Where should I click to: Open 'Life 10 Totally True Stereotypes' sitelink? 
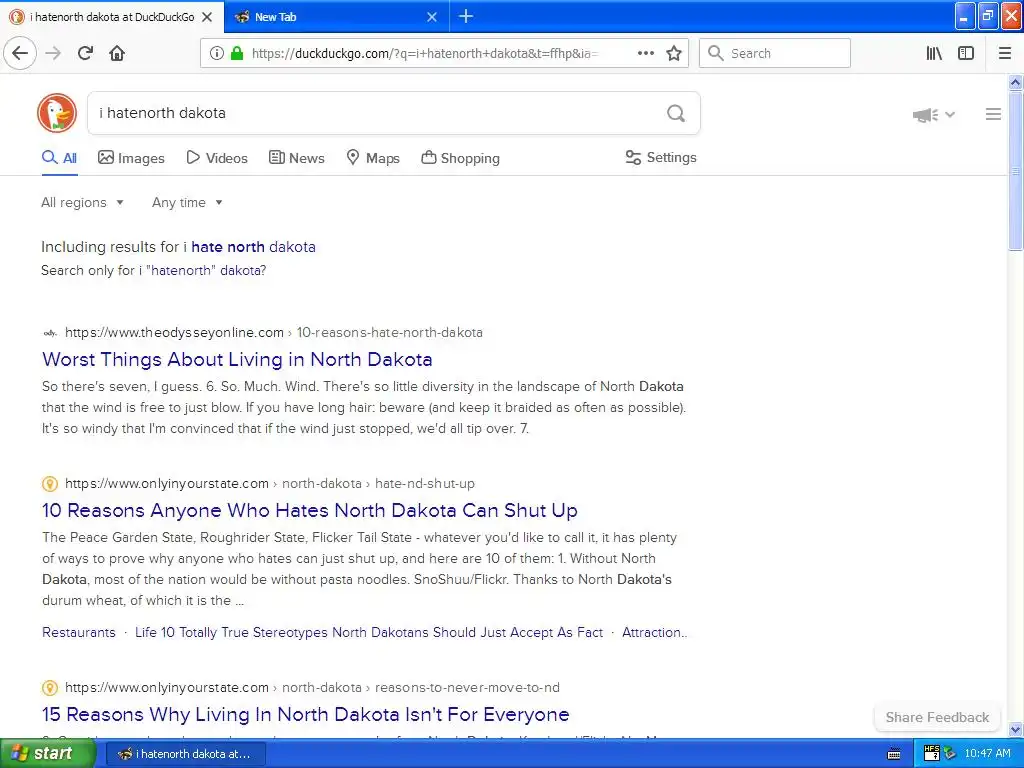pos(369,633)
